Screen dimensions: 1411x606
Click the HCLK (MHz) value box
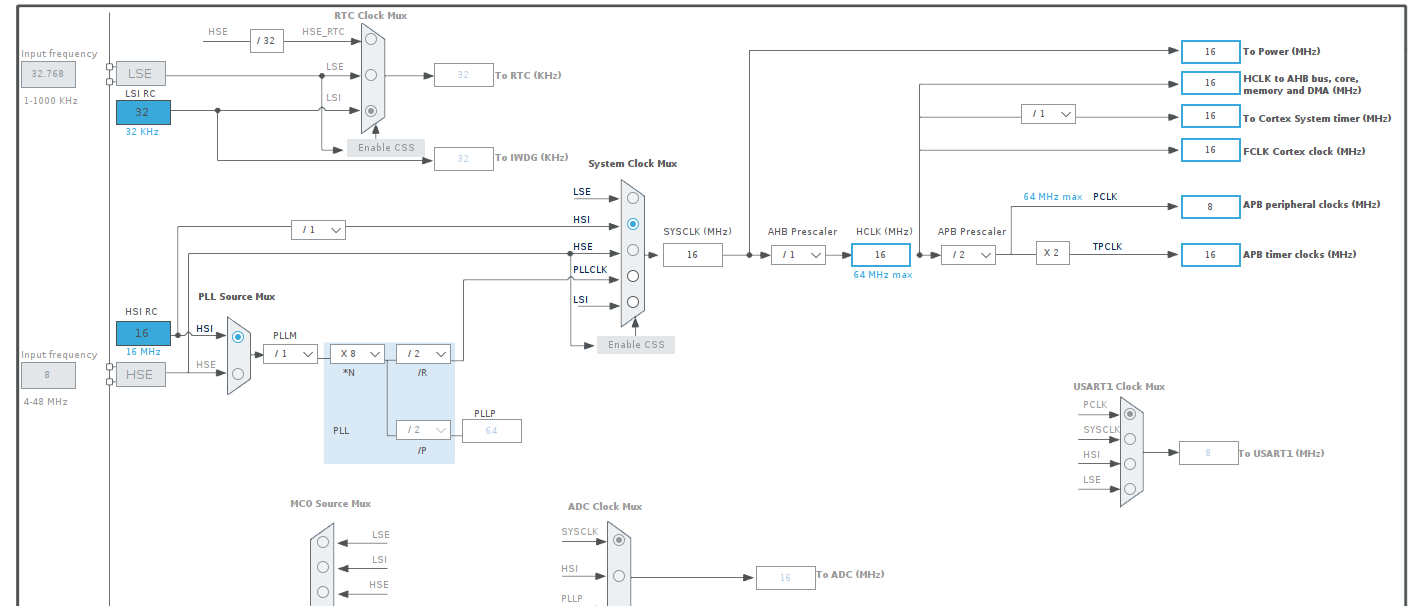pos(879,254)
